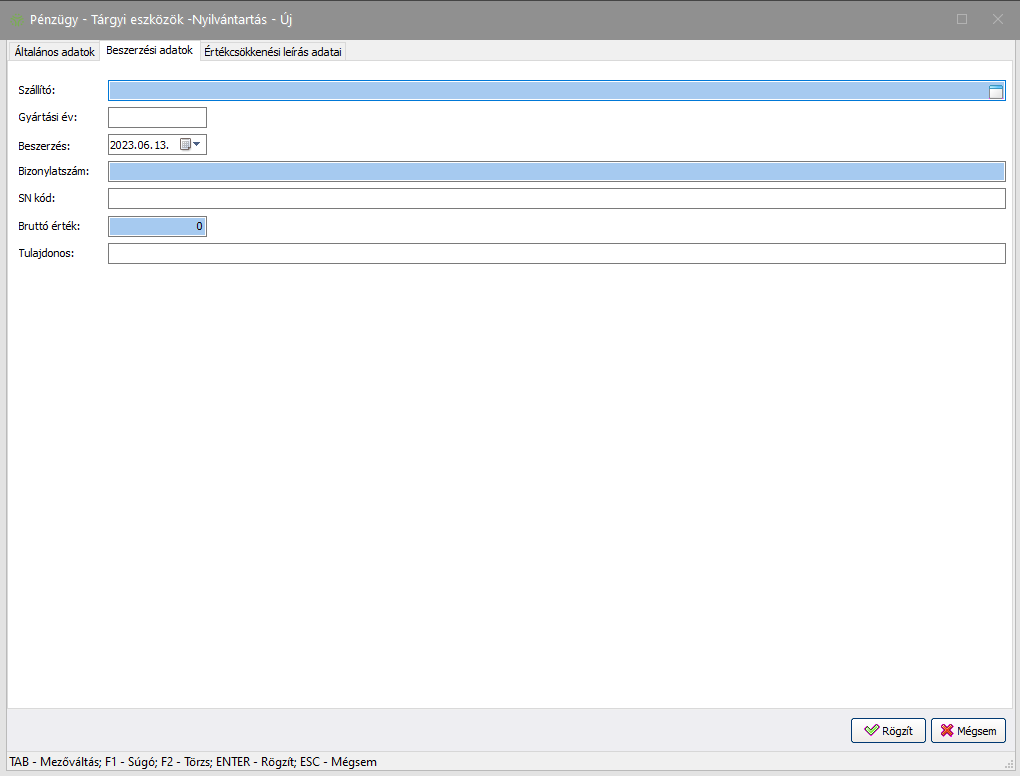The image size is (1020, 776).
Task: Maximize the Tárgyi eszközök window
Action: (x=962, y=19)
